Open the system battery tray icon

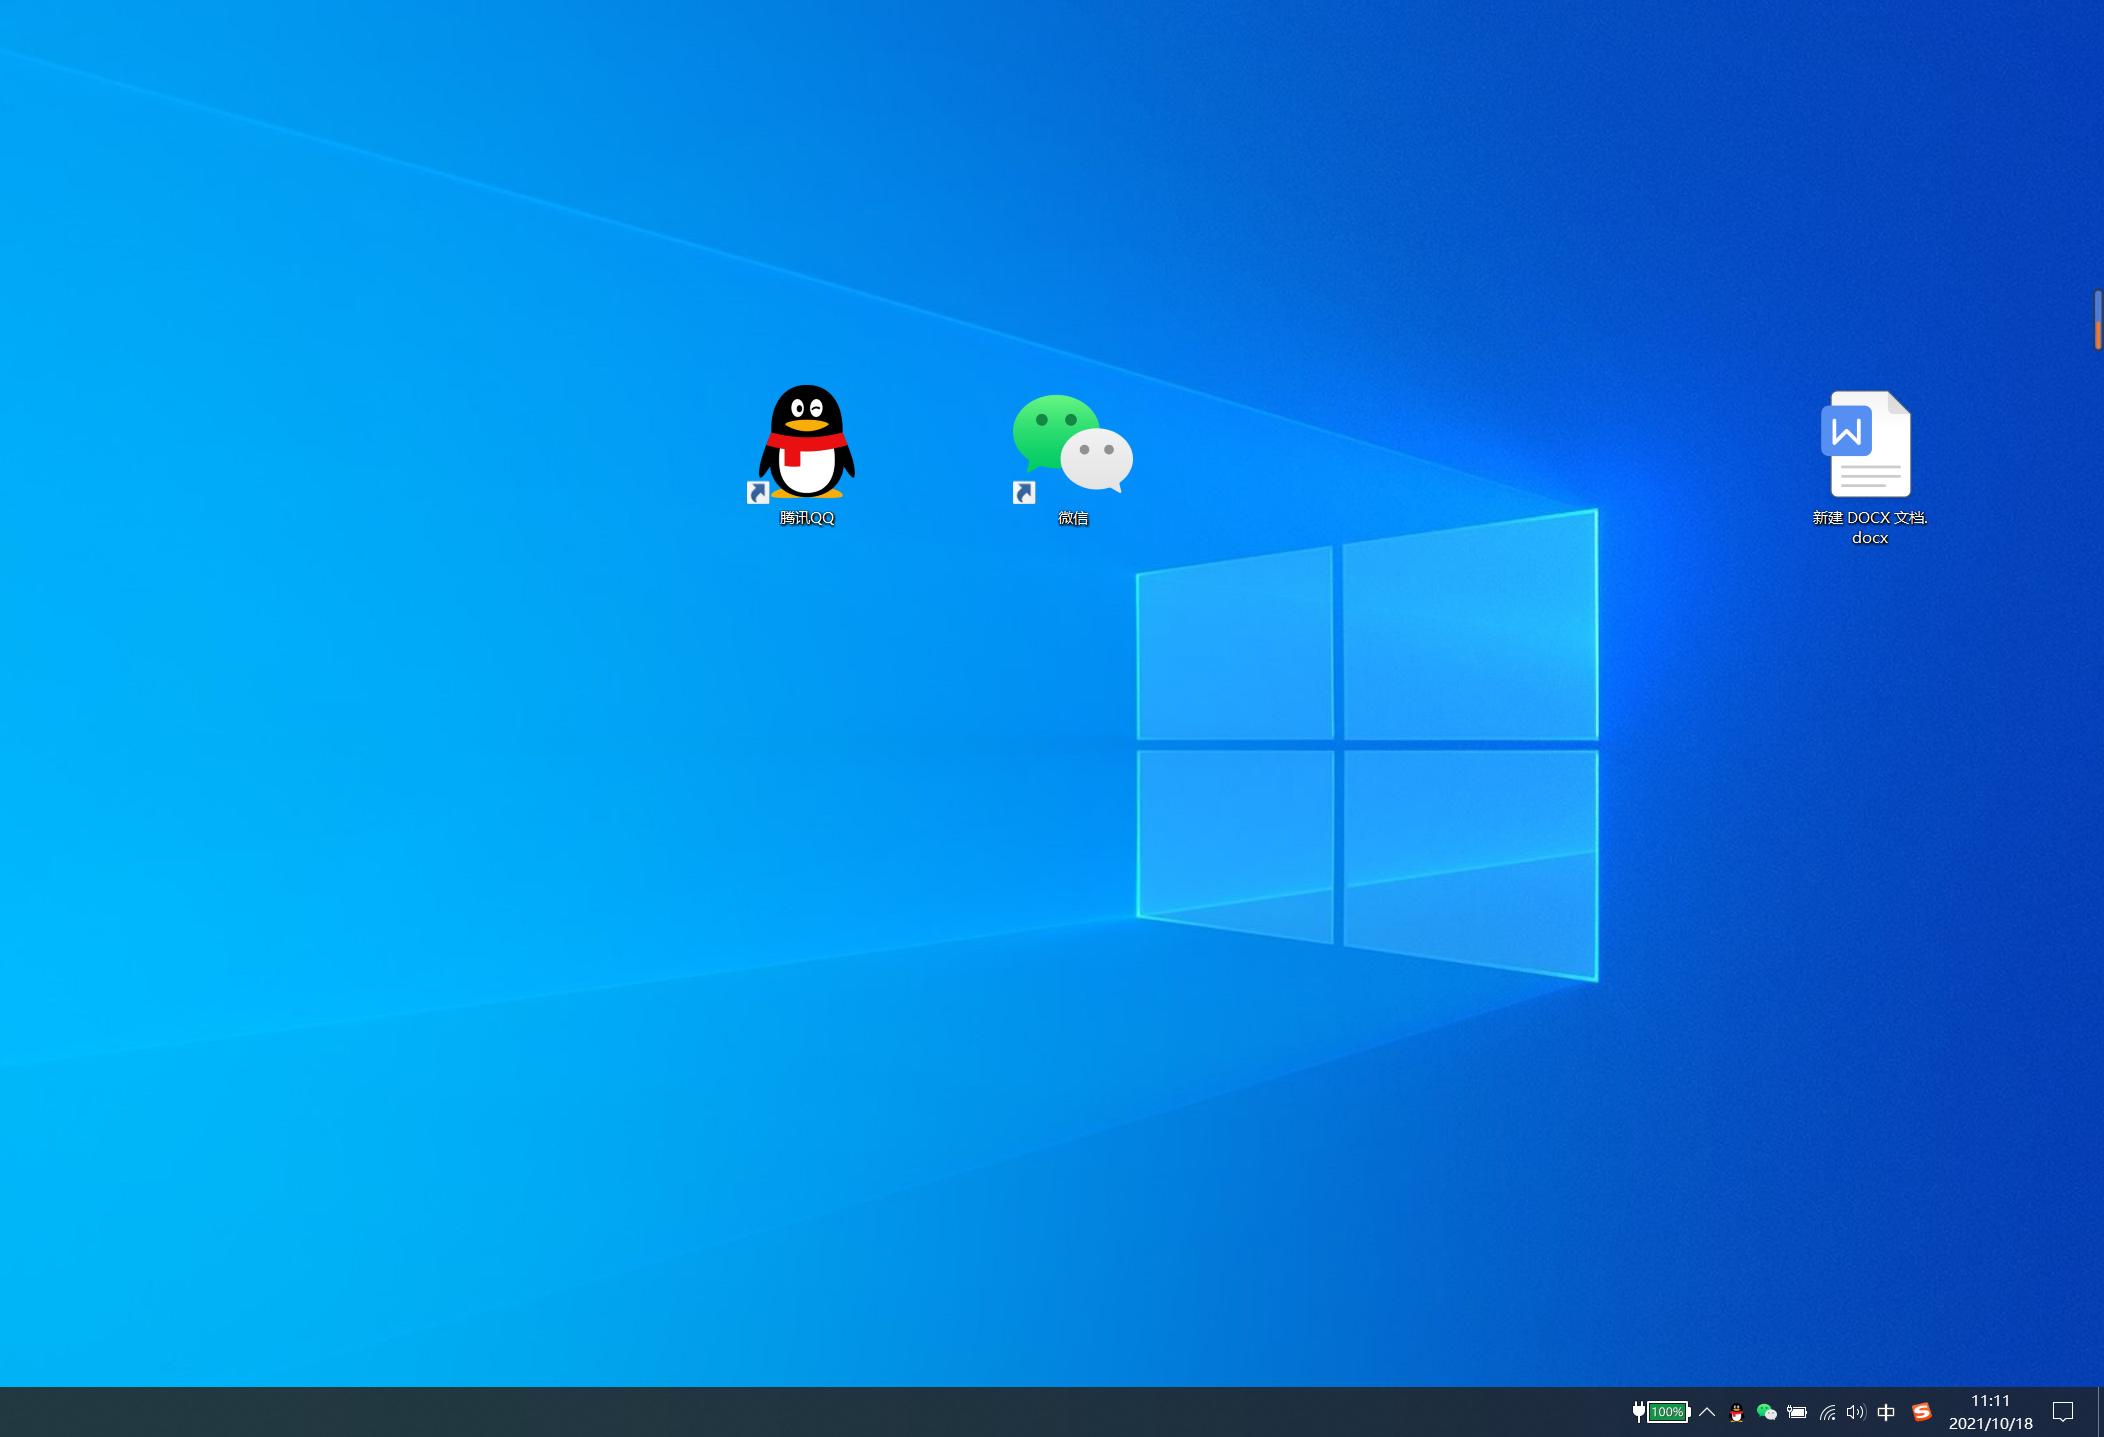1797,1412
